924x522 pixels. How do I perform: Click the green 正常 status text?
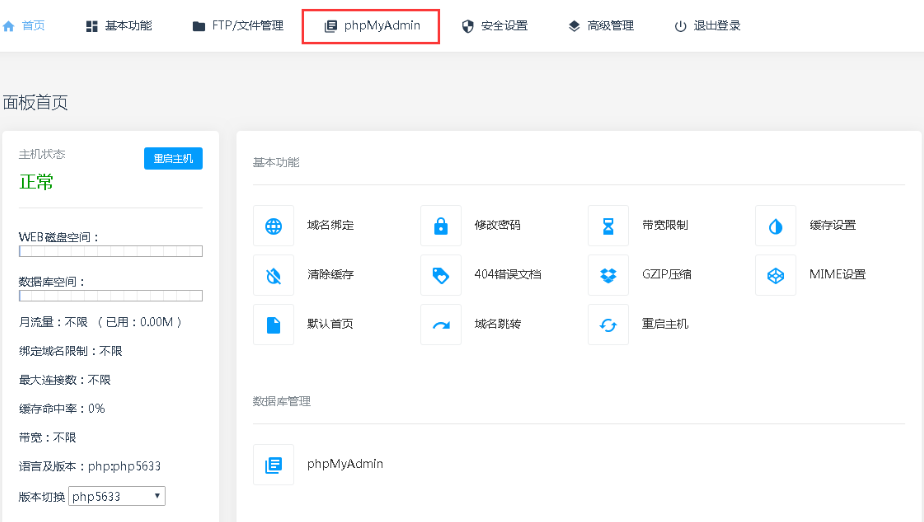[36, 182]
